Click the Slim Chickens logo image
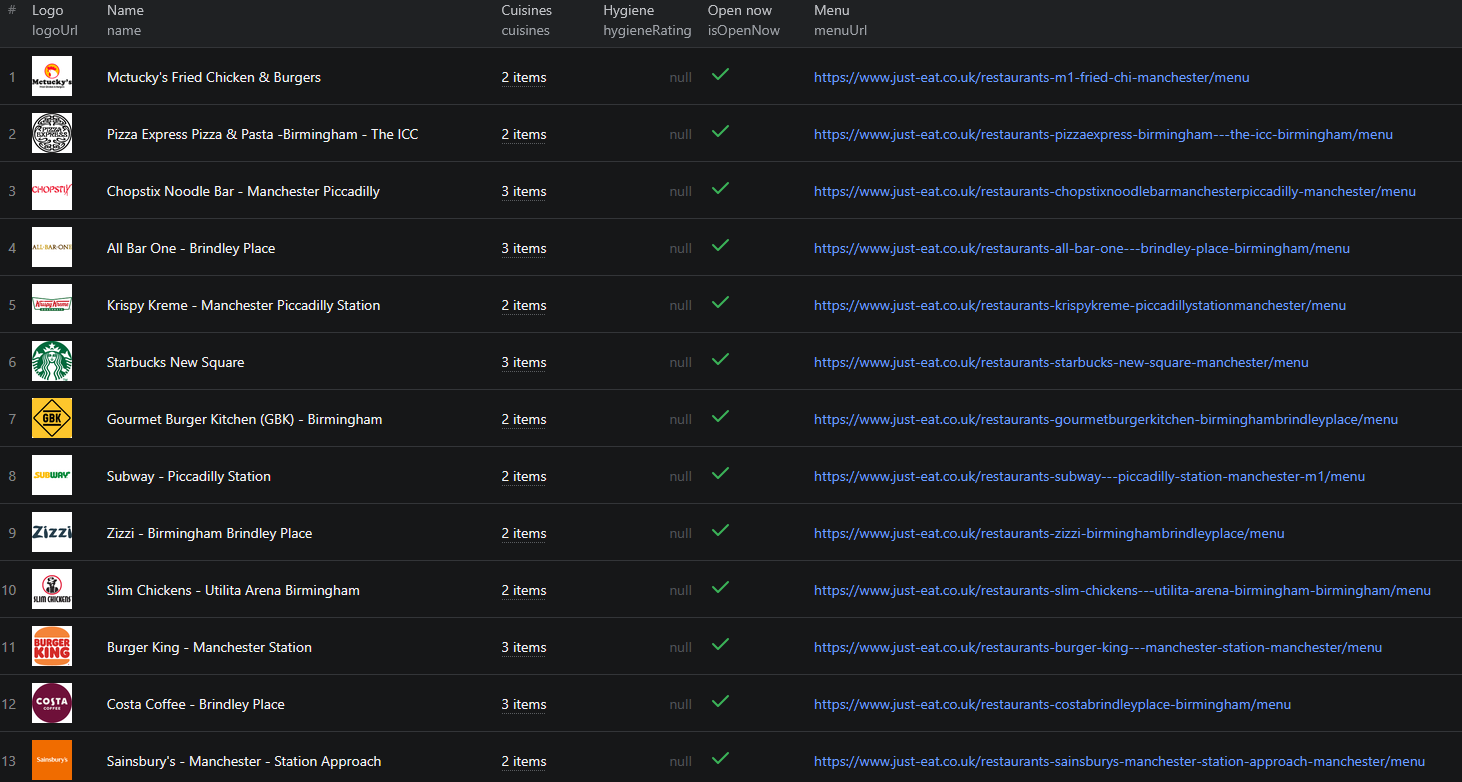Viewport: 1462px width, 782px height. (52, 589)
